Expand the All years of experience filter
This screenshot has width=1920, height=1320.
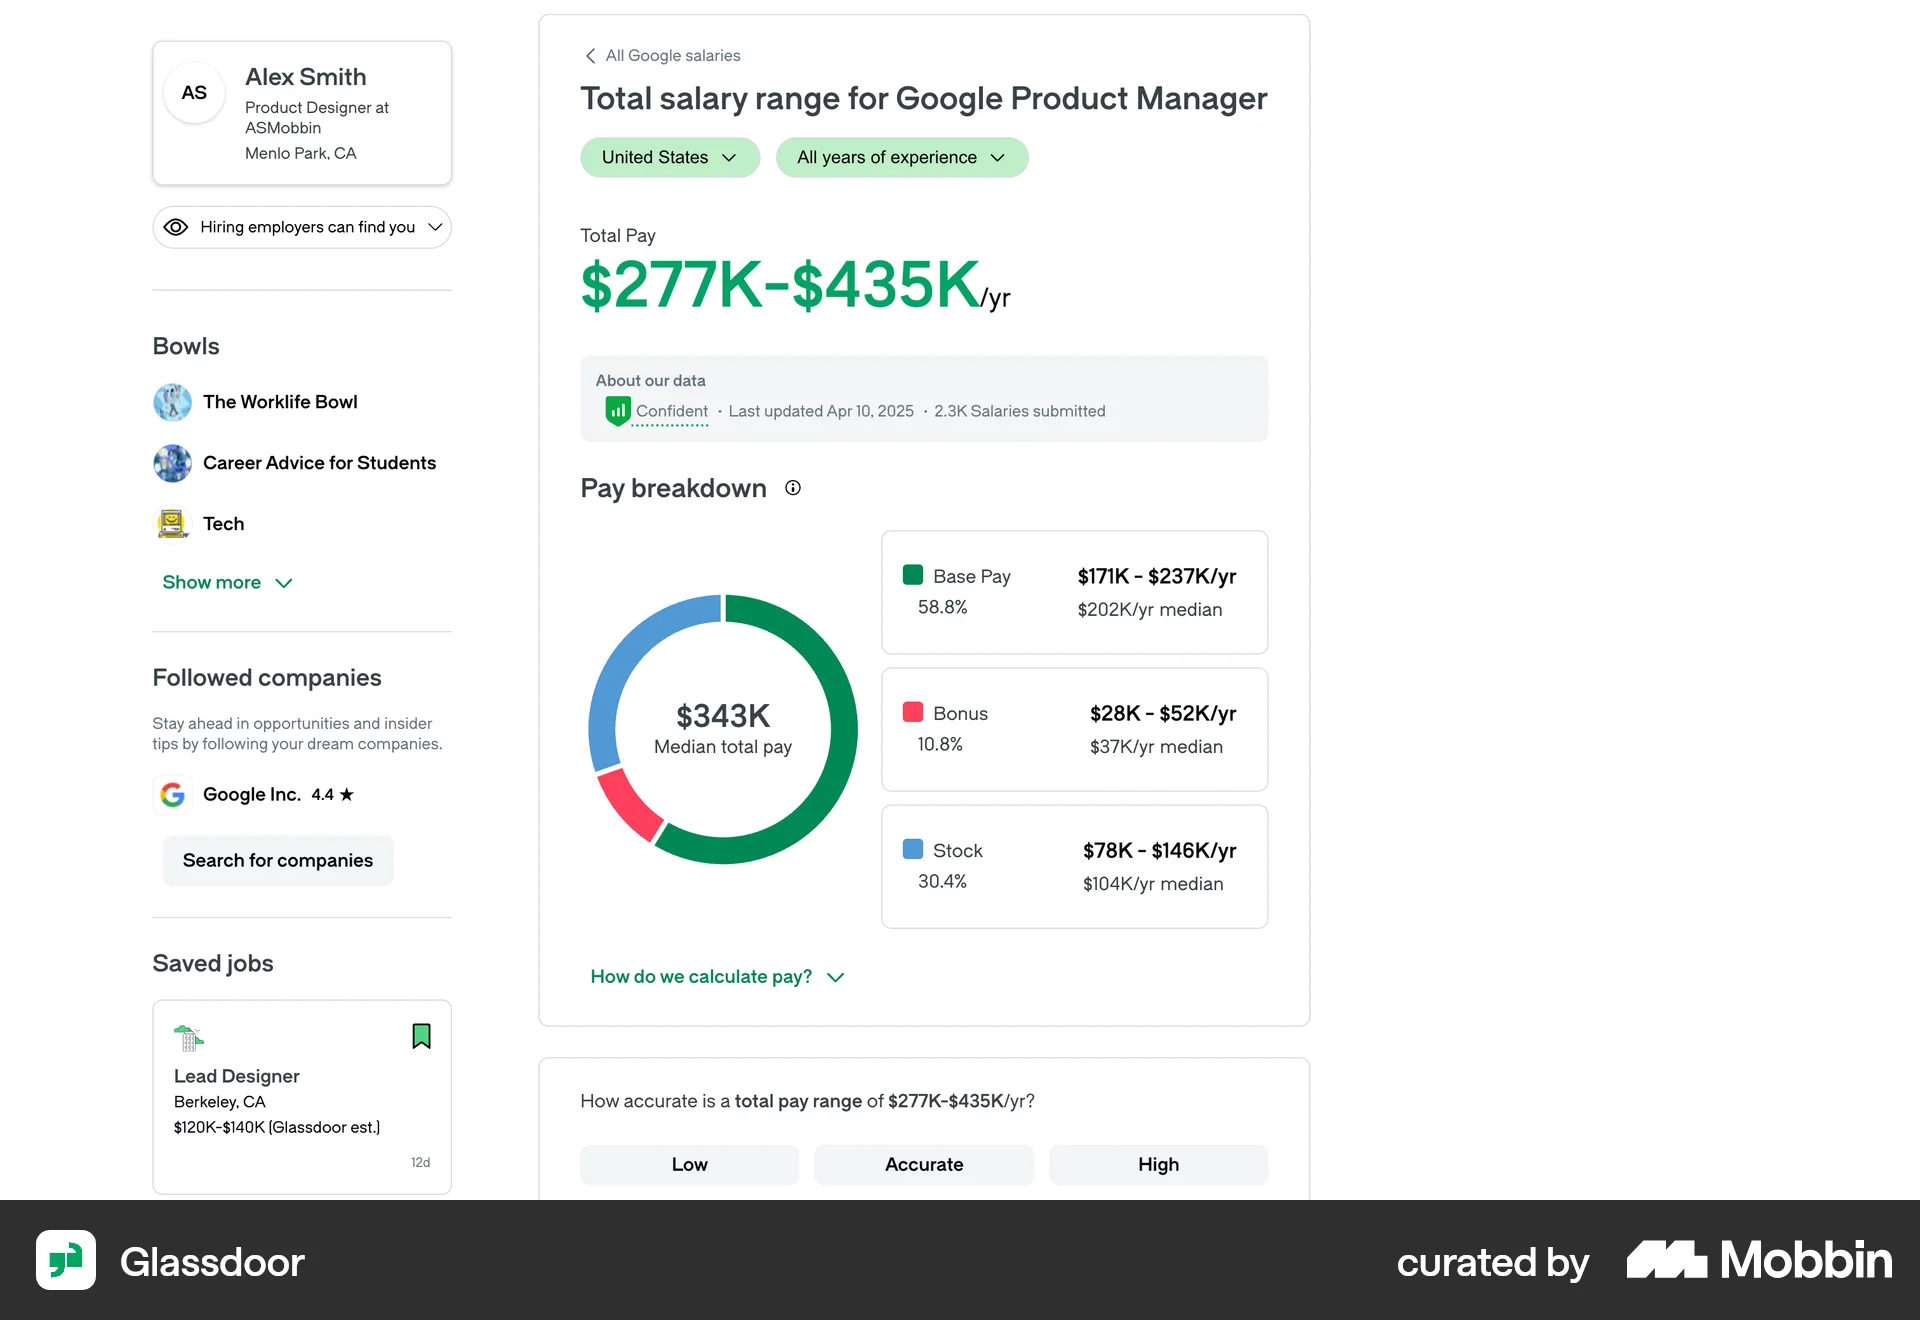coord(902,157)
